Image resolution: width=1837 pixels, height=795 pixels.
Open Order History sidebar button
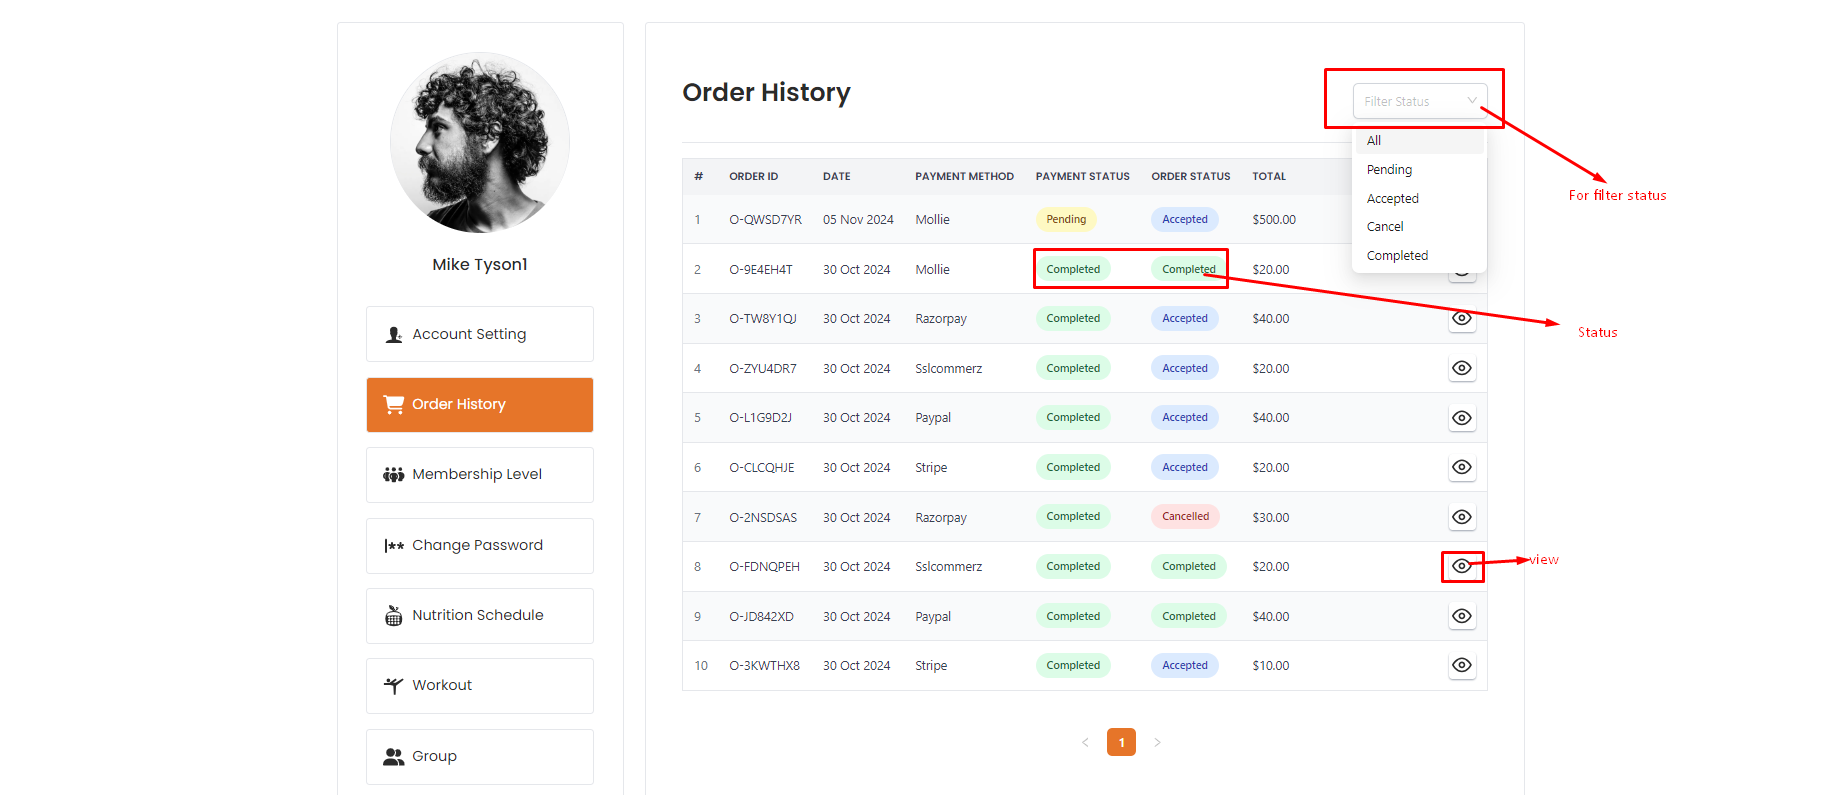[x=480, y=404]
